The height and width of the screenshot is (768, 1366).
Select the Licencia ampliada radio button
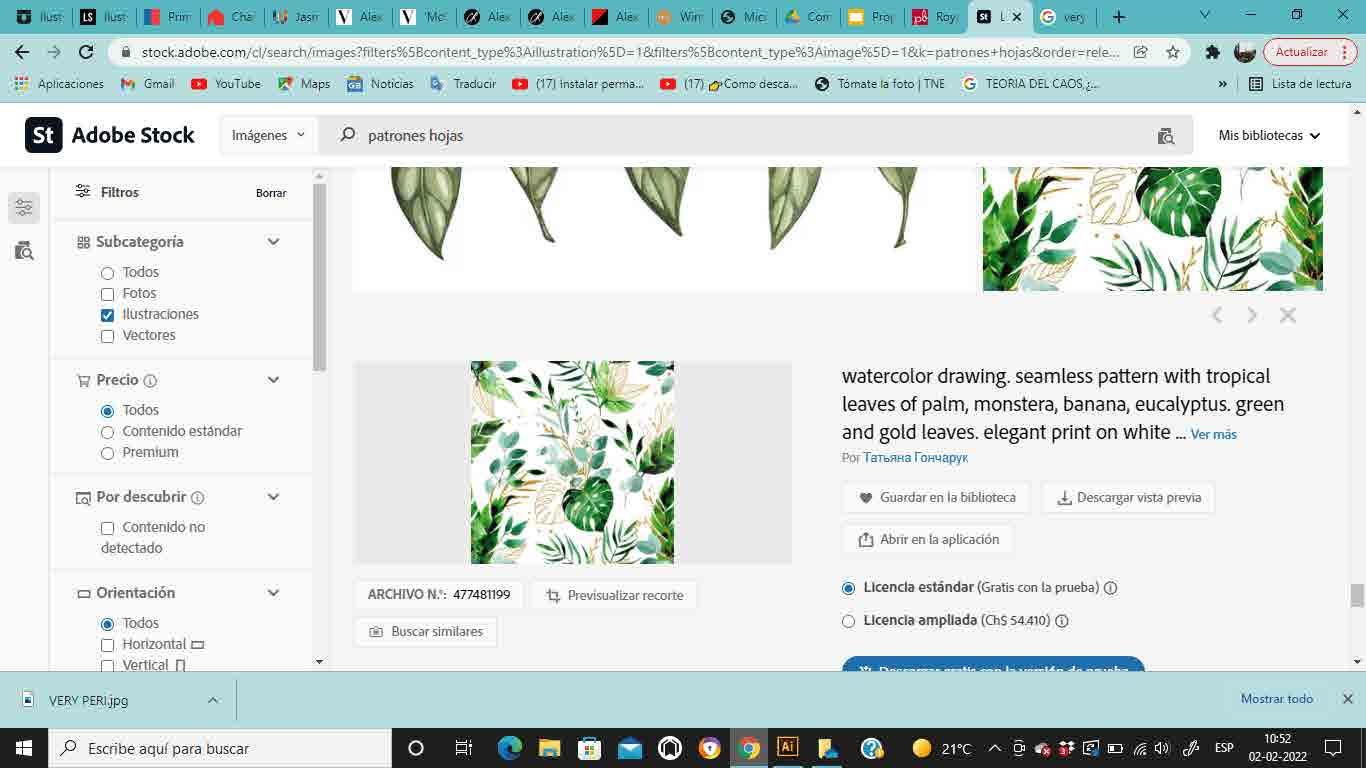(x=849, y=621)
